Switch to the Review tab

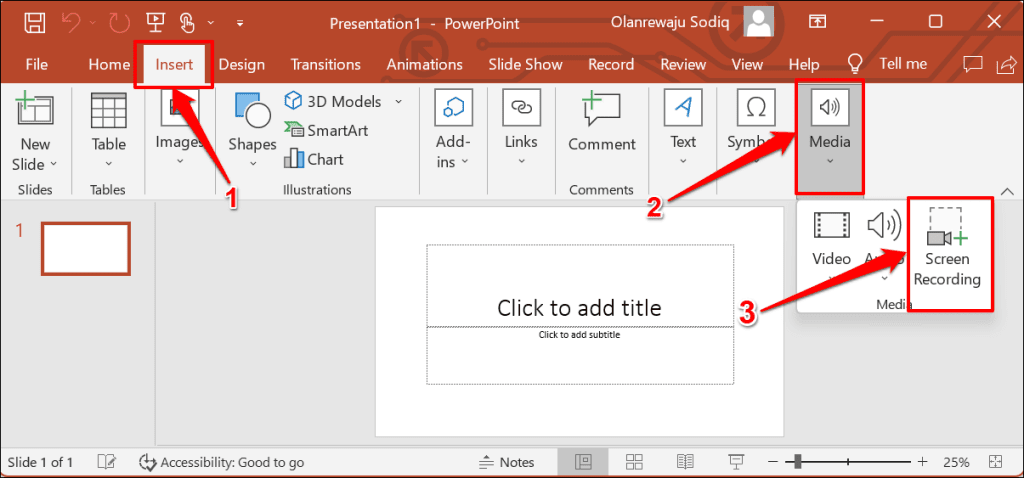click(x=682, y=65)
